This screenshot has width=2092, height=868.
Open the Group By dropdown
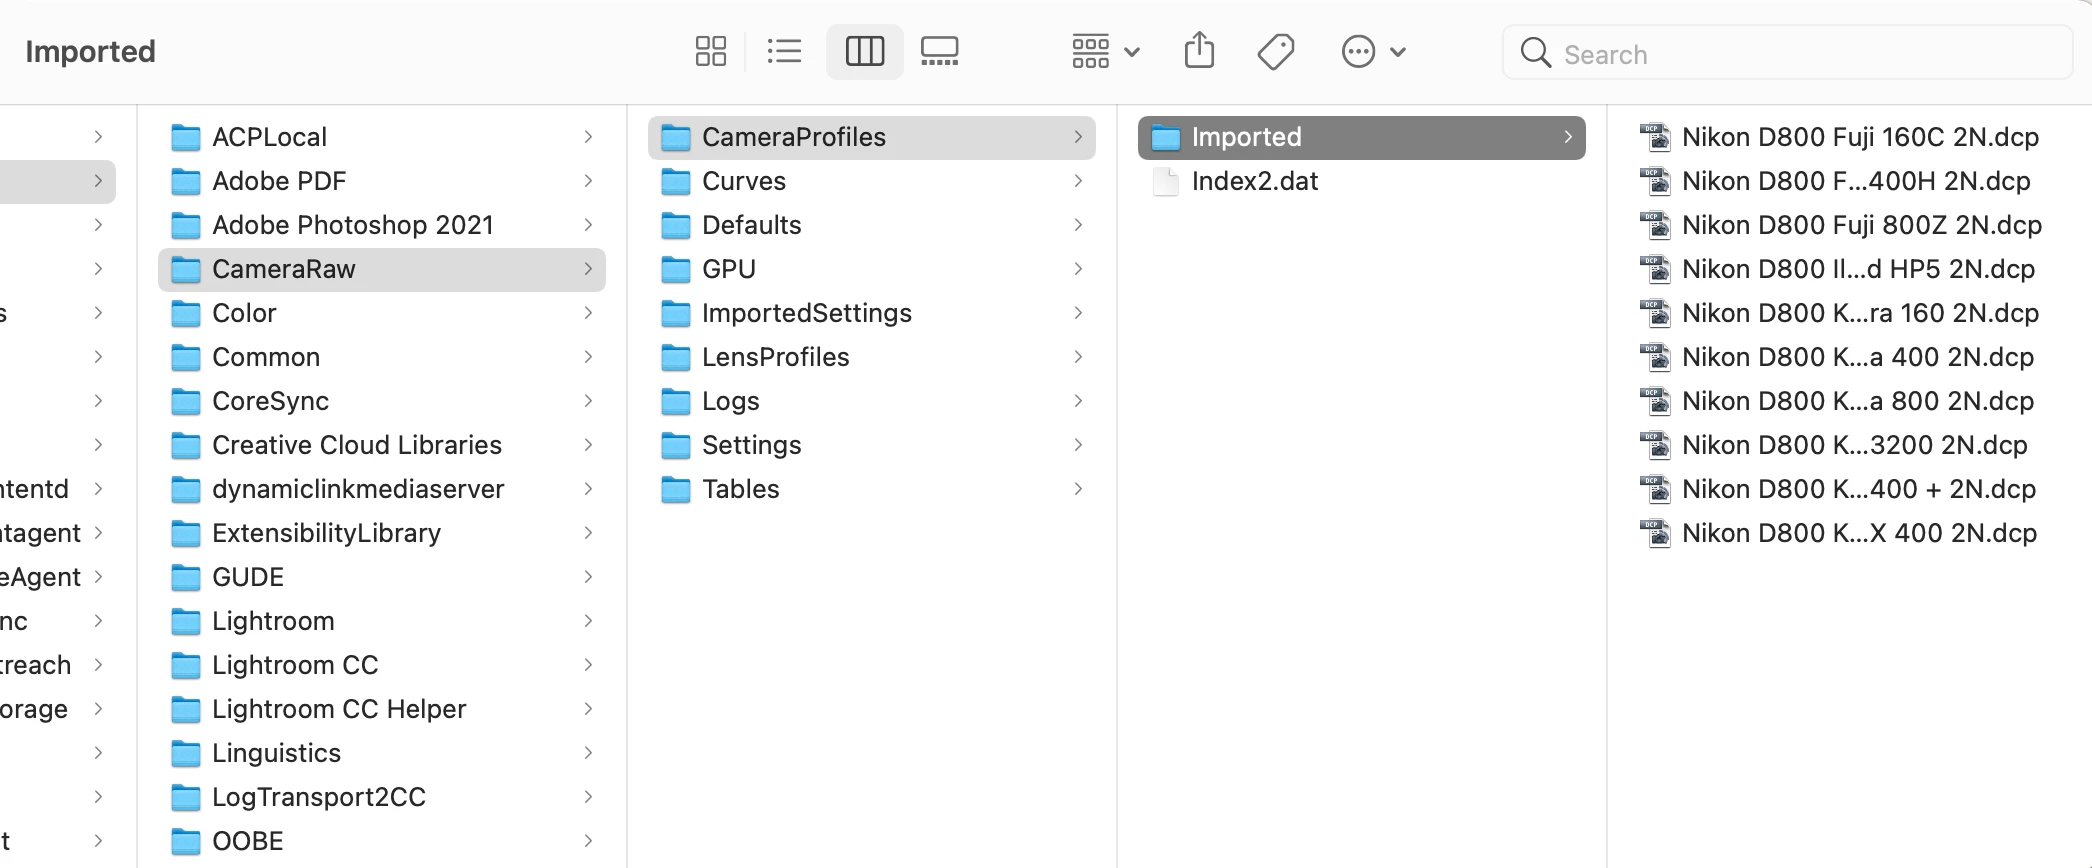[1105, 51]
